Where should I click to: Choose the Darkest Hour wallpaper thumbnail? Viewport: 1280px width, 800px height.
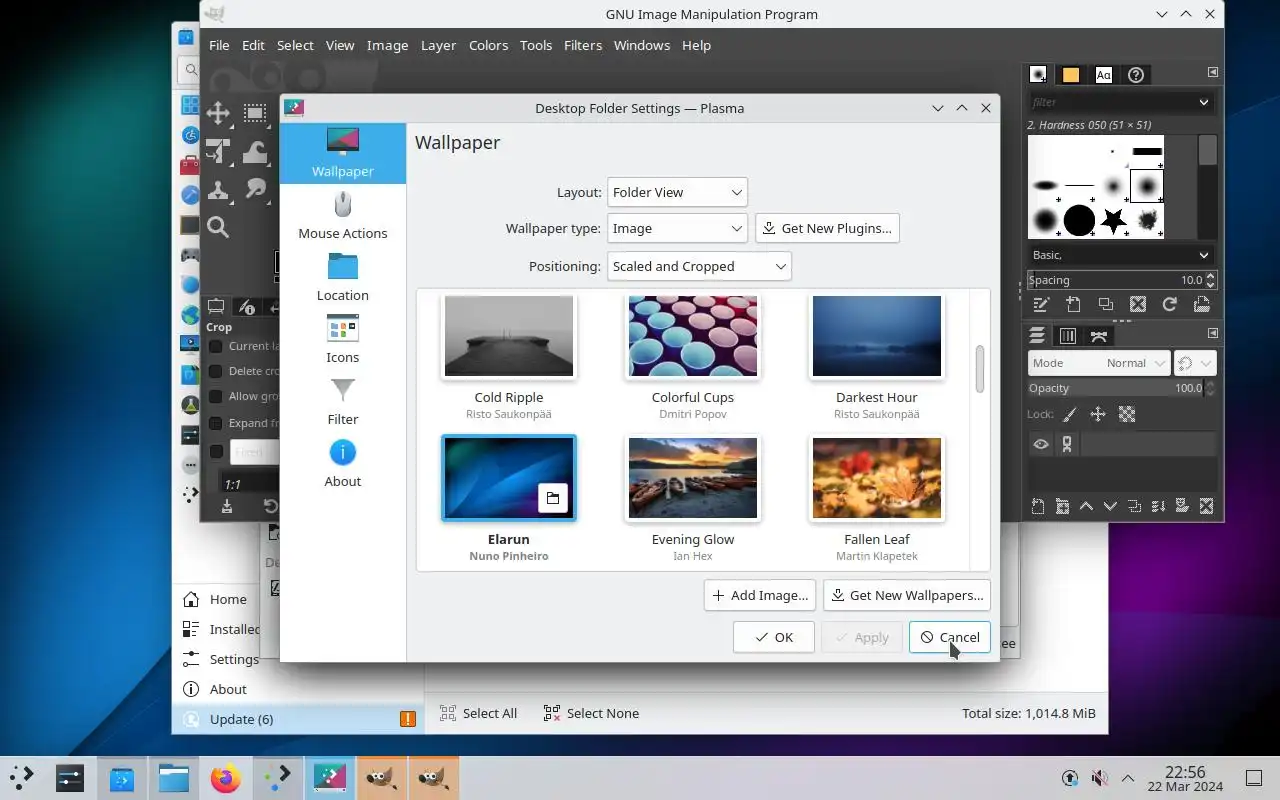877,336
